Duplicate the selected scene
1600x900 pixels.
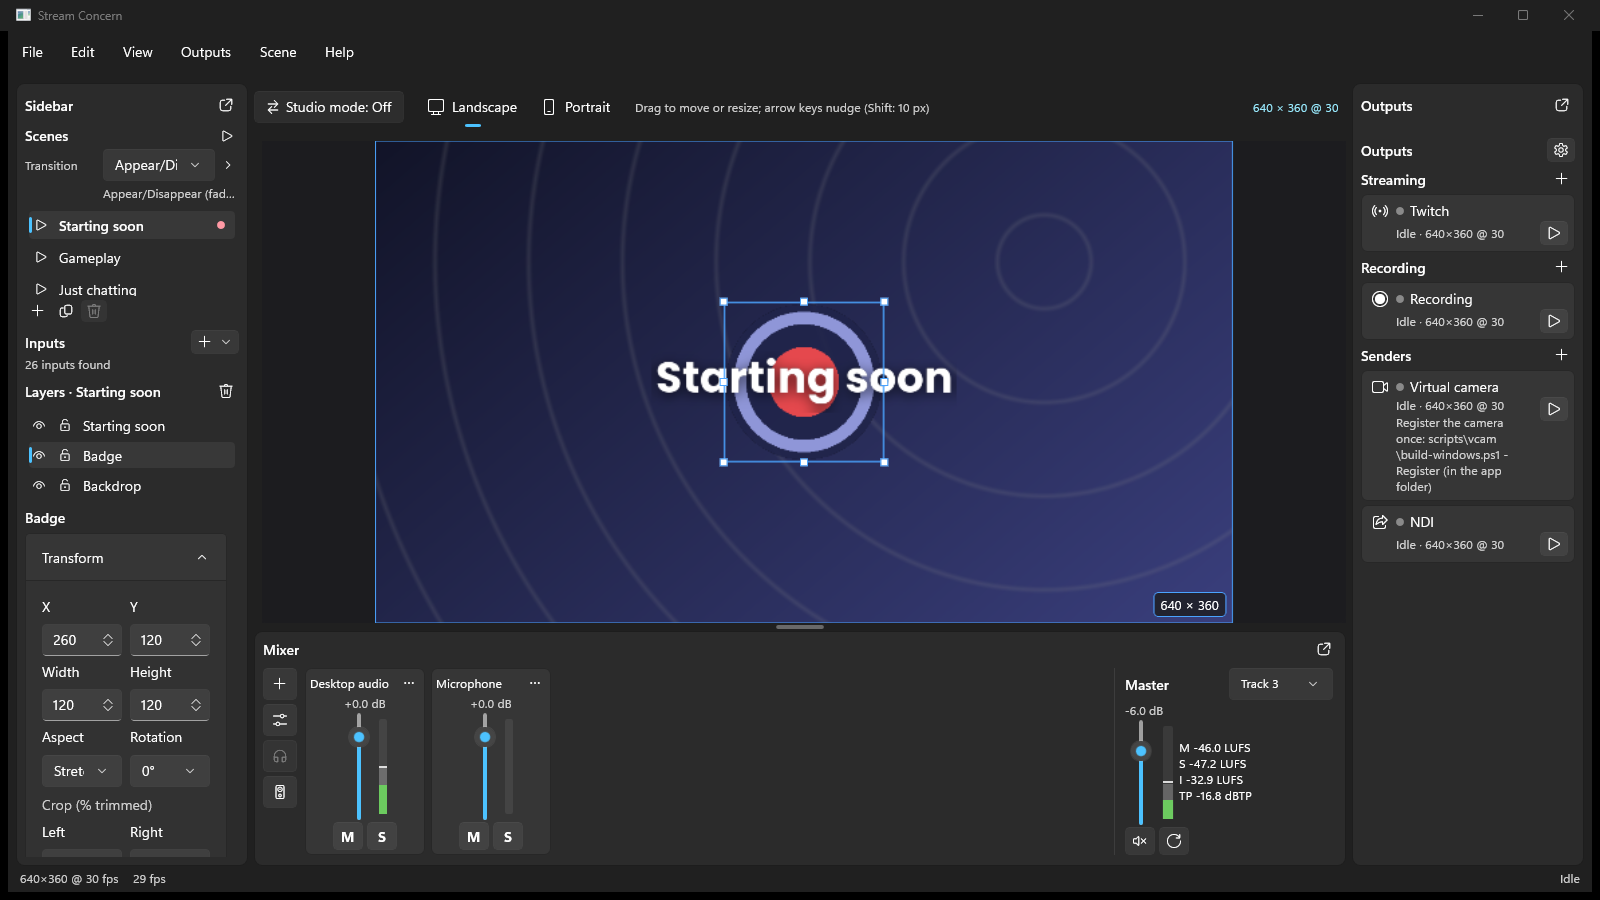tap(66, 311)
